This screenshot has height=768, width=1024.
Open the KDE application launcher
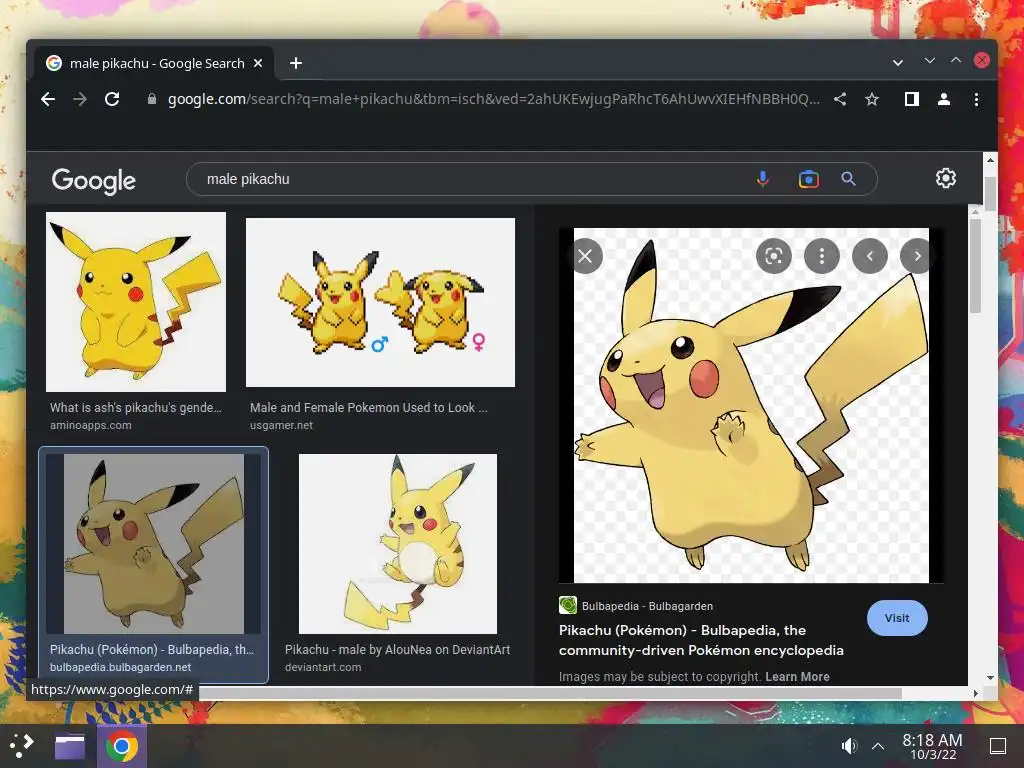click(x=22, y=746)
